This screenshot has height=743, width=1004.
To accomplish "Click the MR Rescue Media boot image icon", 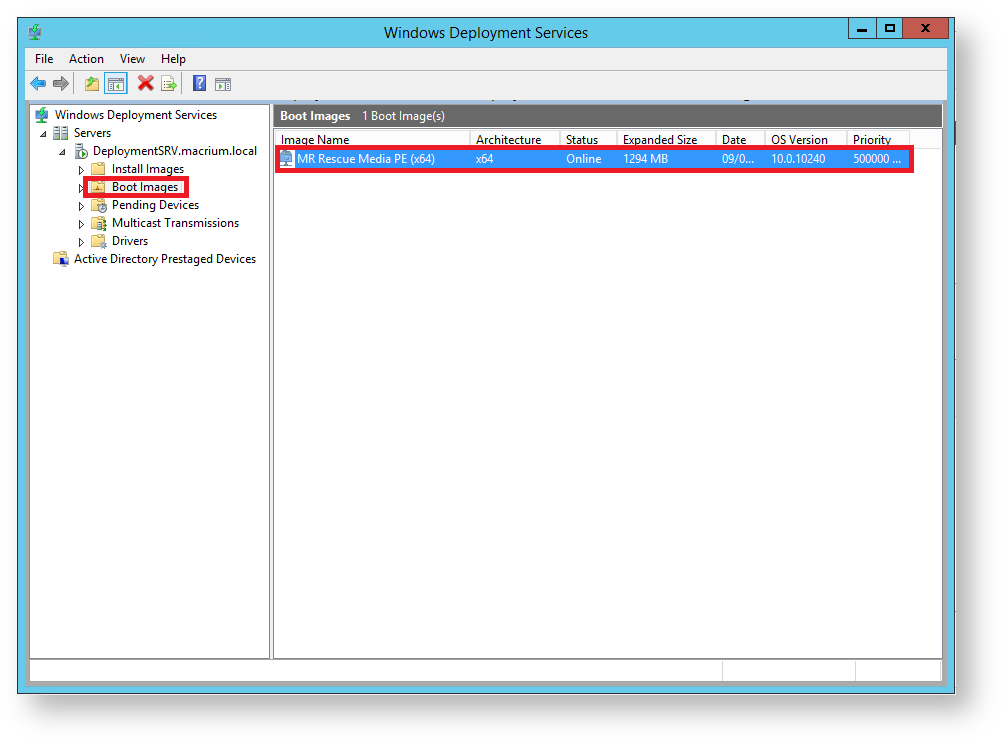I will [286, 159].
